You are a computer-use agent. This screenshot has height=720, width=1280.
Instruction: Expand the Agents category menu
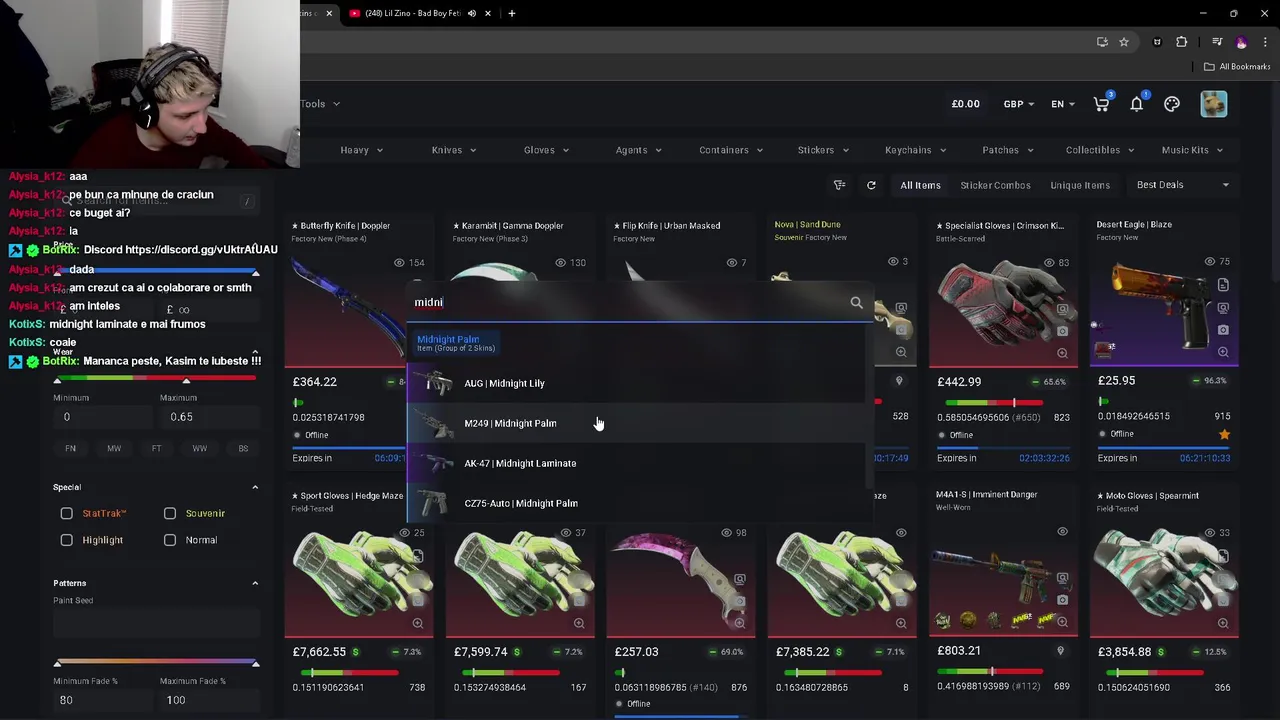(x=639, y=150)
